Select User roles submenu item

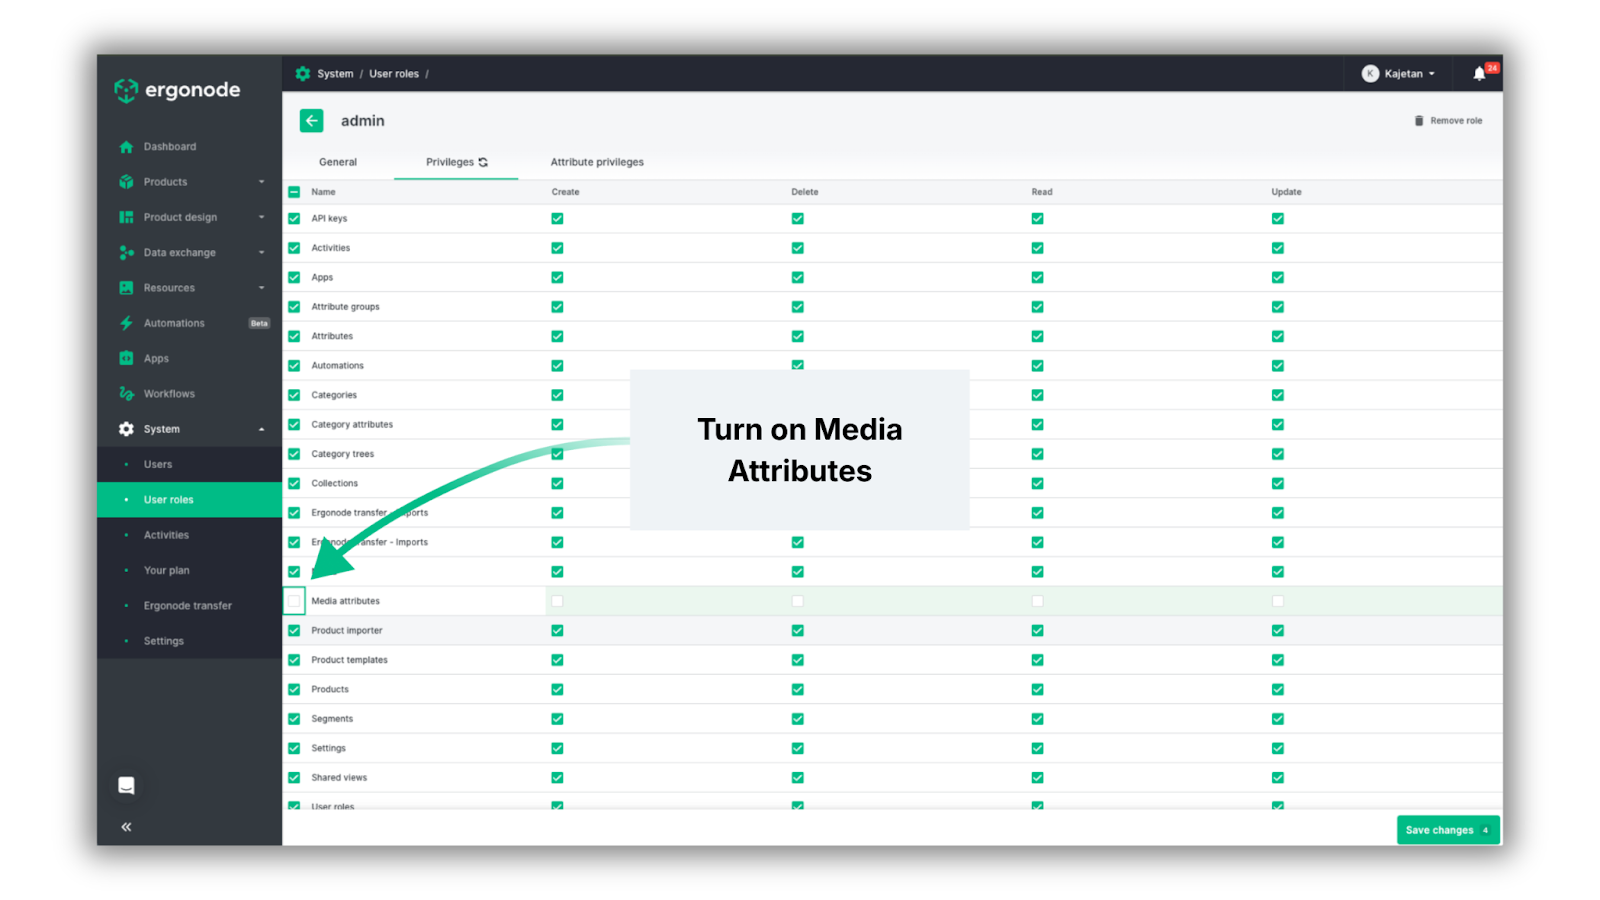coord(189,500)
